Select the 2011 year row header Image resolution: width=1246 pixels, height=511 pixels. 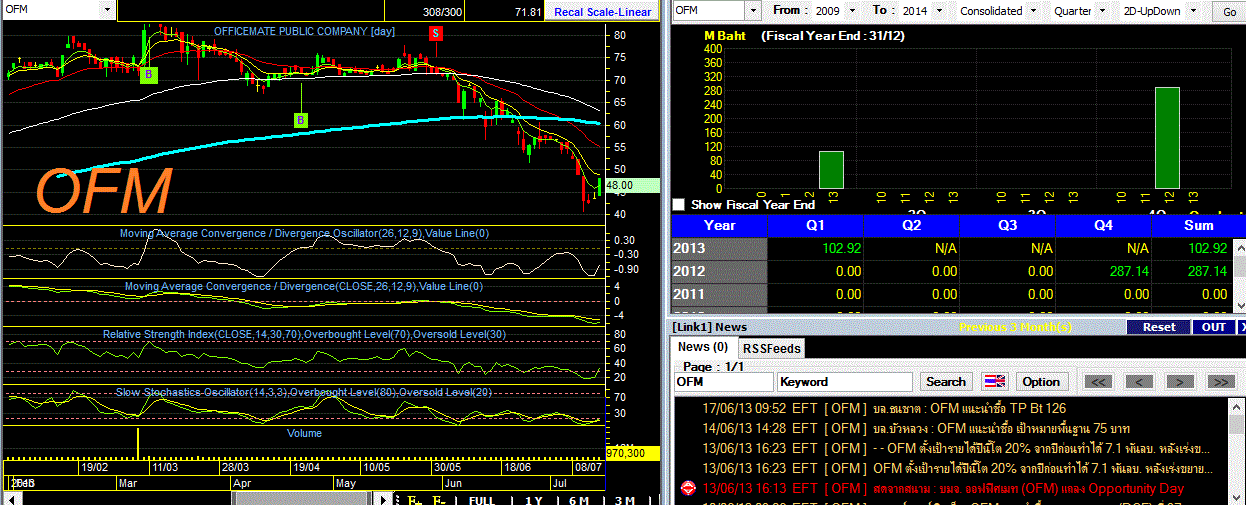point(719,294)
